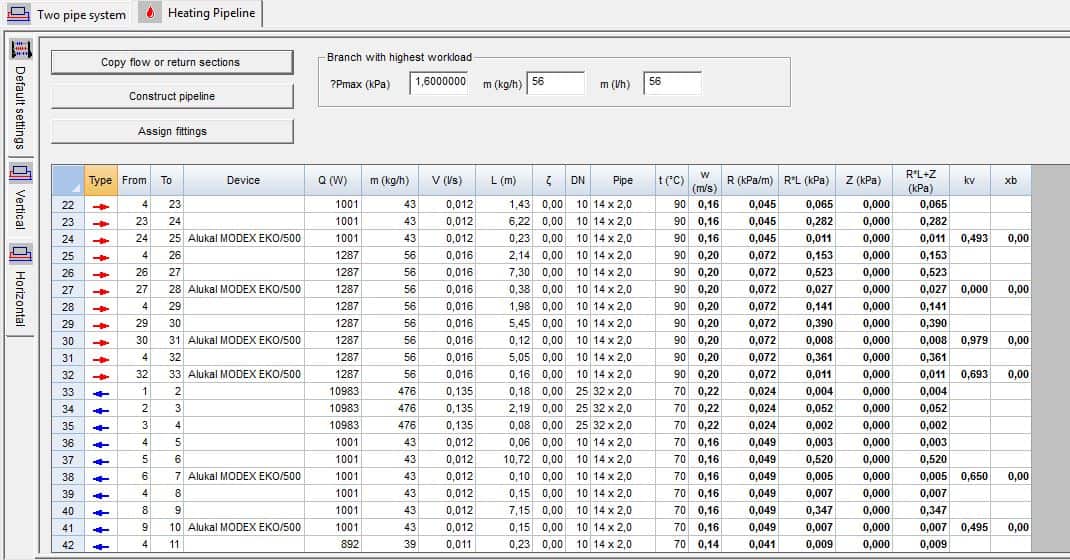The image size is (1070, 560).
Task: Click the blue return arrow in row 33
Action: click(x=101, y=391)
